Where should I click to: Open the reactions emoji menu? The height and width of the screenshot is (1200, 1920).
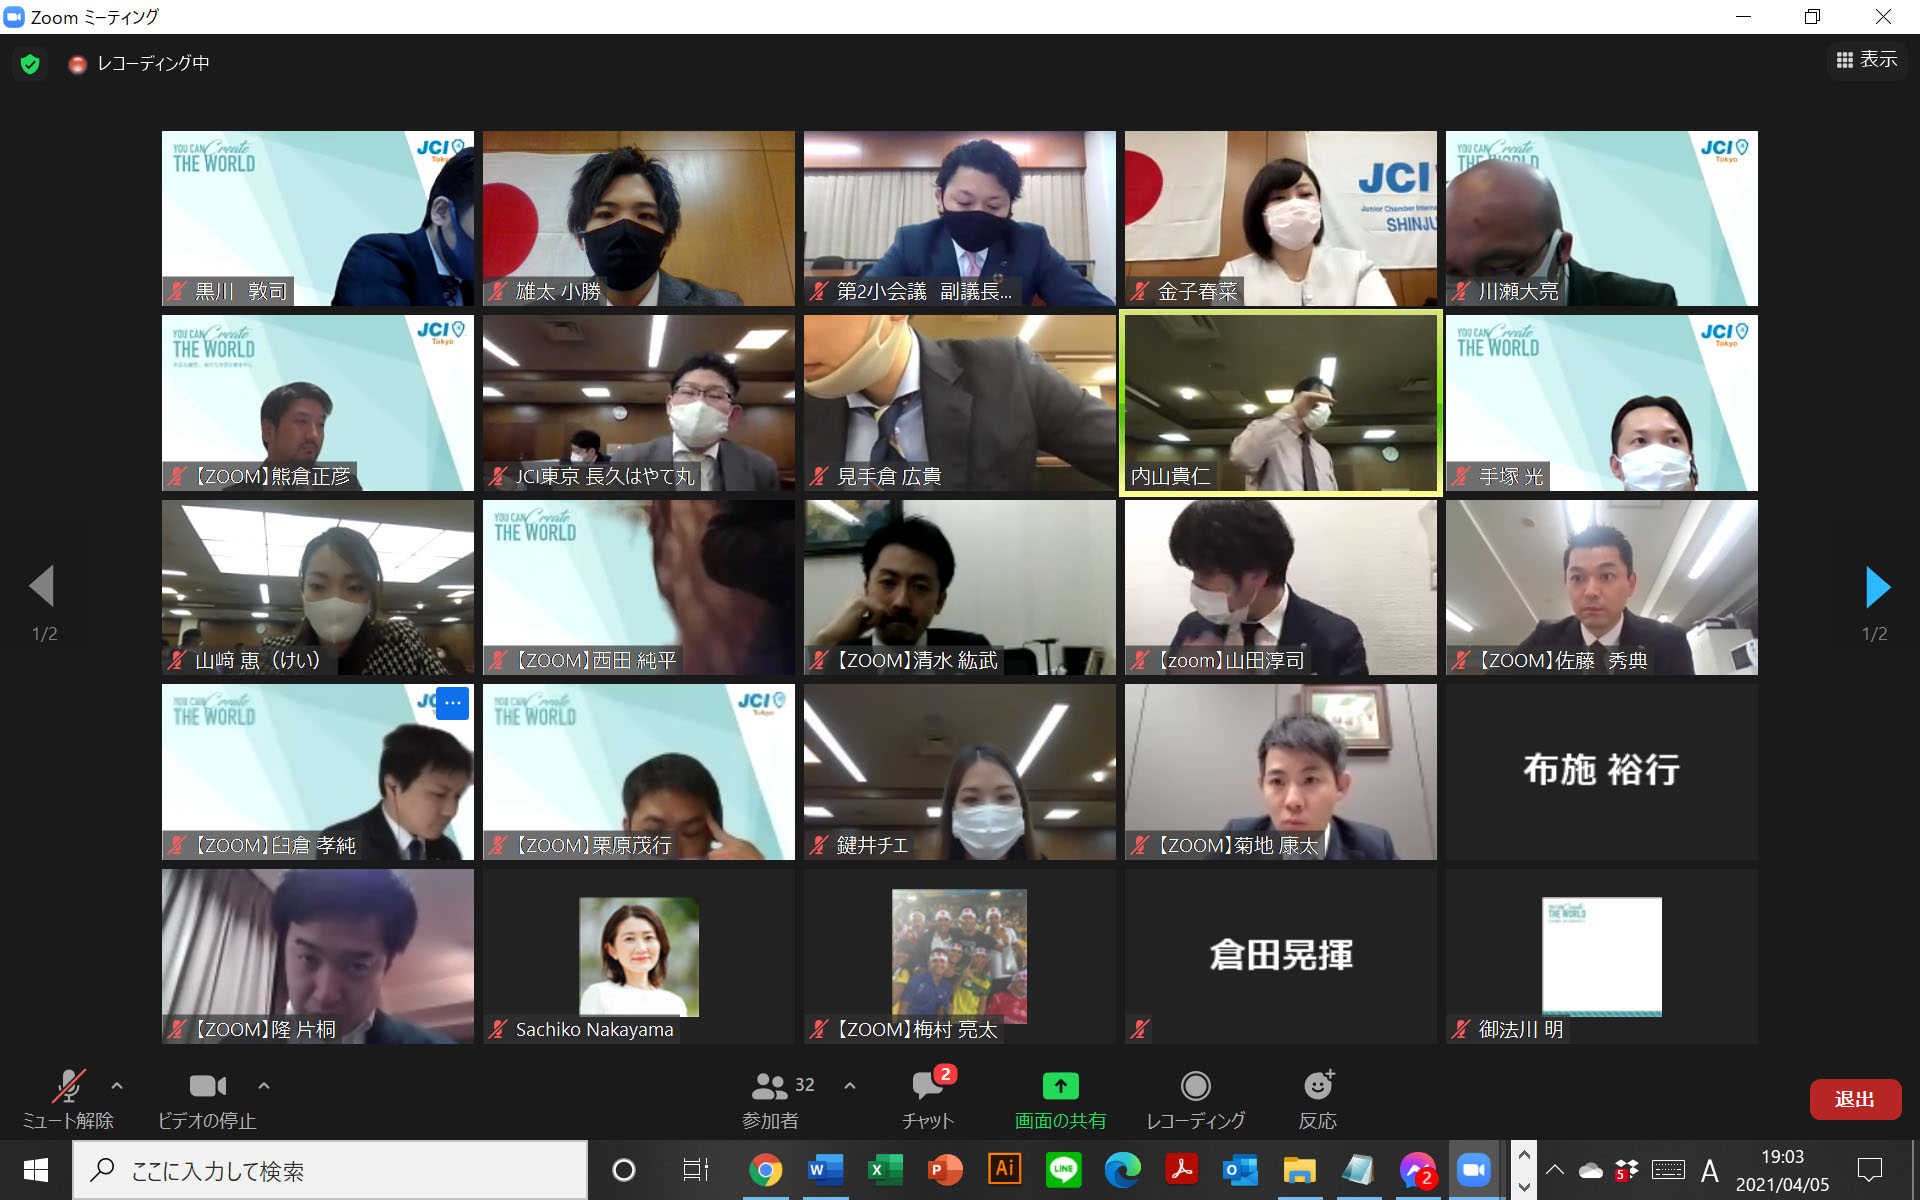tap(1317, 1087)
